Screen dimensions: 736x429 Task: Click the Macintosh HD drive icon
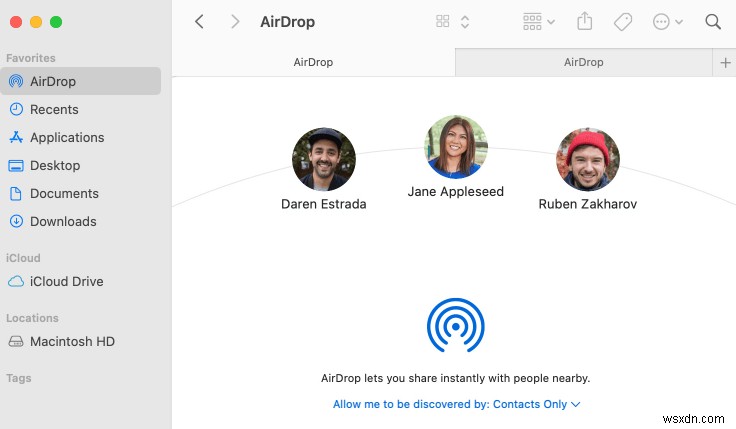pos(16,341)
